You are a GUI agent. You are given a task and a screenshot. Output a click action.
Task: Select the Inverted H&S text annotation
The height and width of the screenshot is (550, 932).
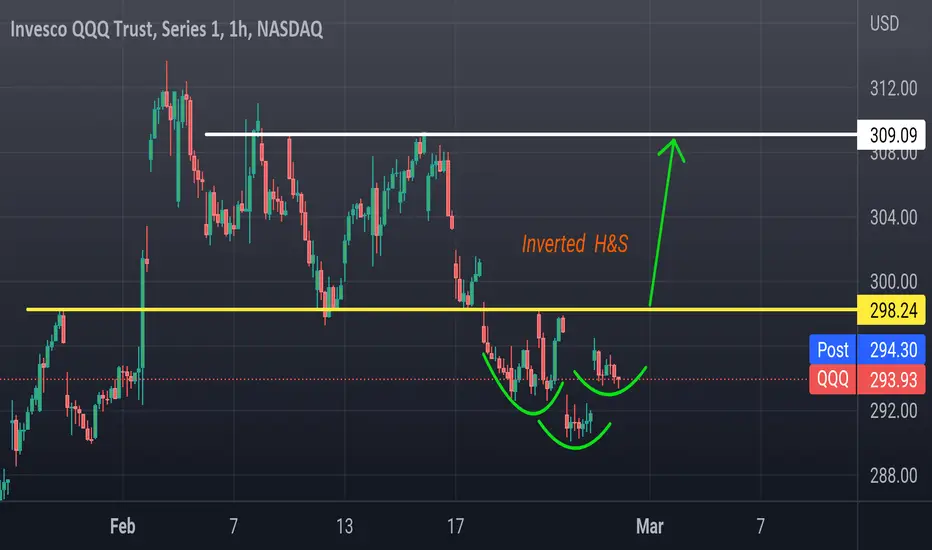tap(575, 244)
